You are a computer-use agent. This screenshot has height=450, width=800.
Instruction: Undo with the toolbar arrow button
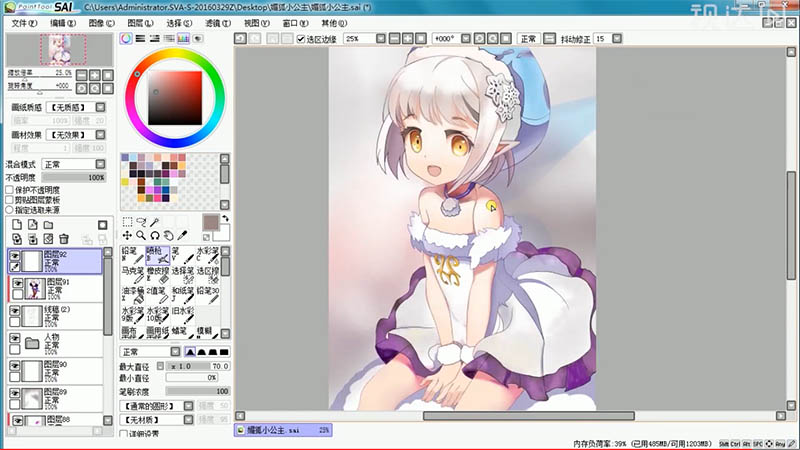coord(240,39)
